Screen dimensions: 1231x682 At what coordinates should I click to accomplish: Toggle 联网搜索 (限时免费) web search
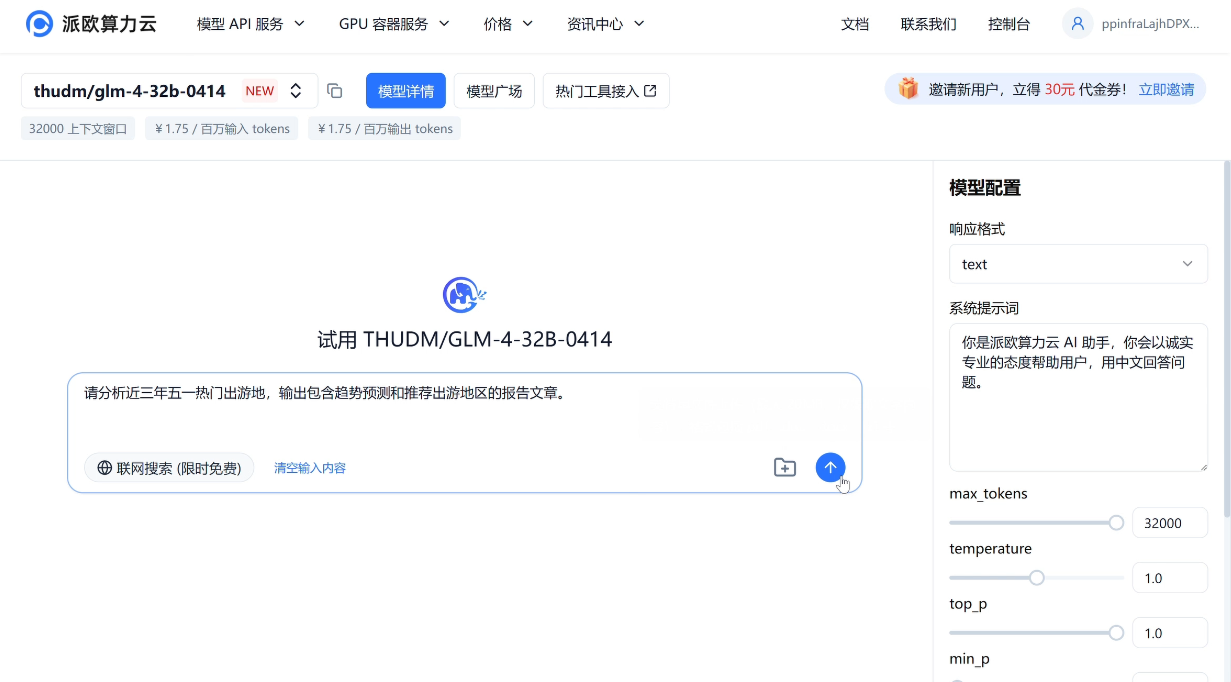point(169,468)
